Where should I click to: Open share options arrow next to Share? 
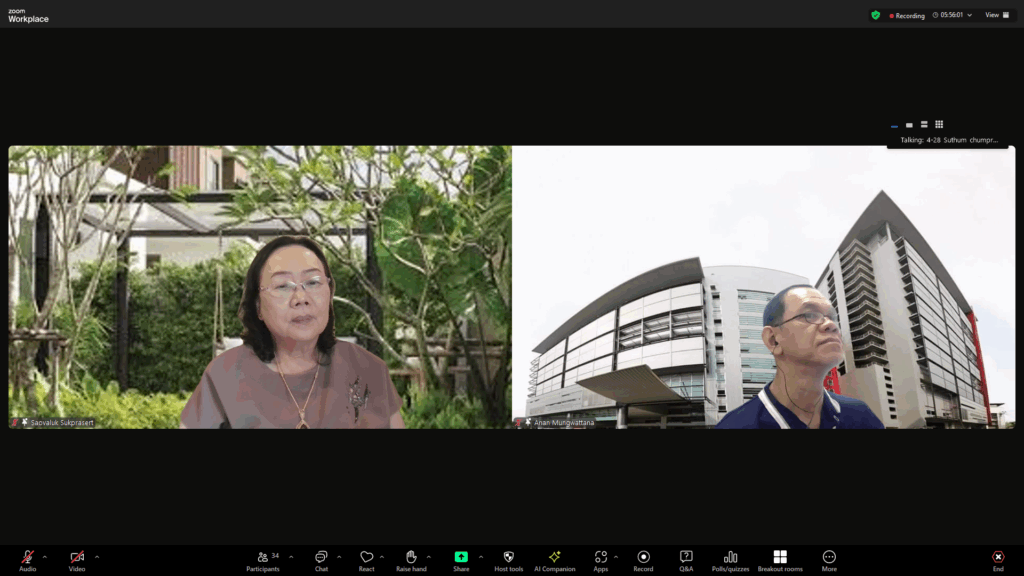point(481,557)
